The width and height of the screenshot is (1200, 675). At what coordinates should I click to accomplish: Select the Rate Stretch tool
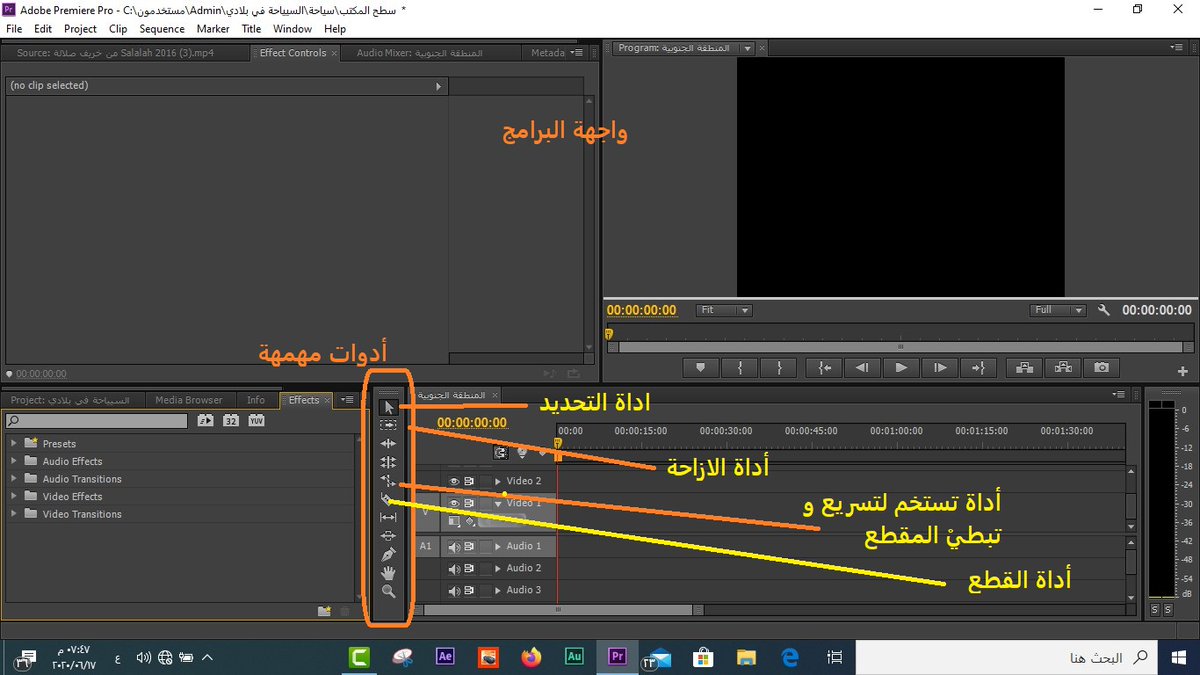pyautogui.click(x=388, y=480)
